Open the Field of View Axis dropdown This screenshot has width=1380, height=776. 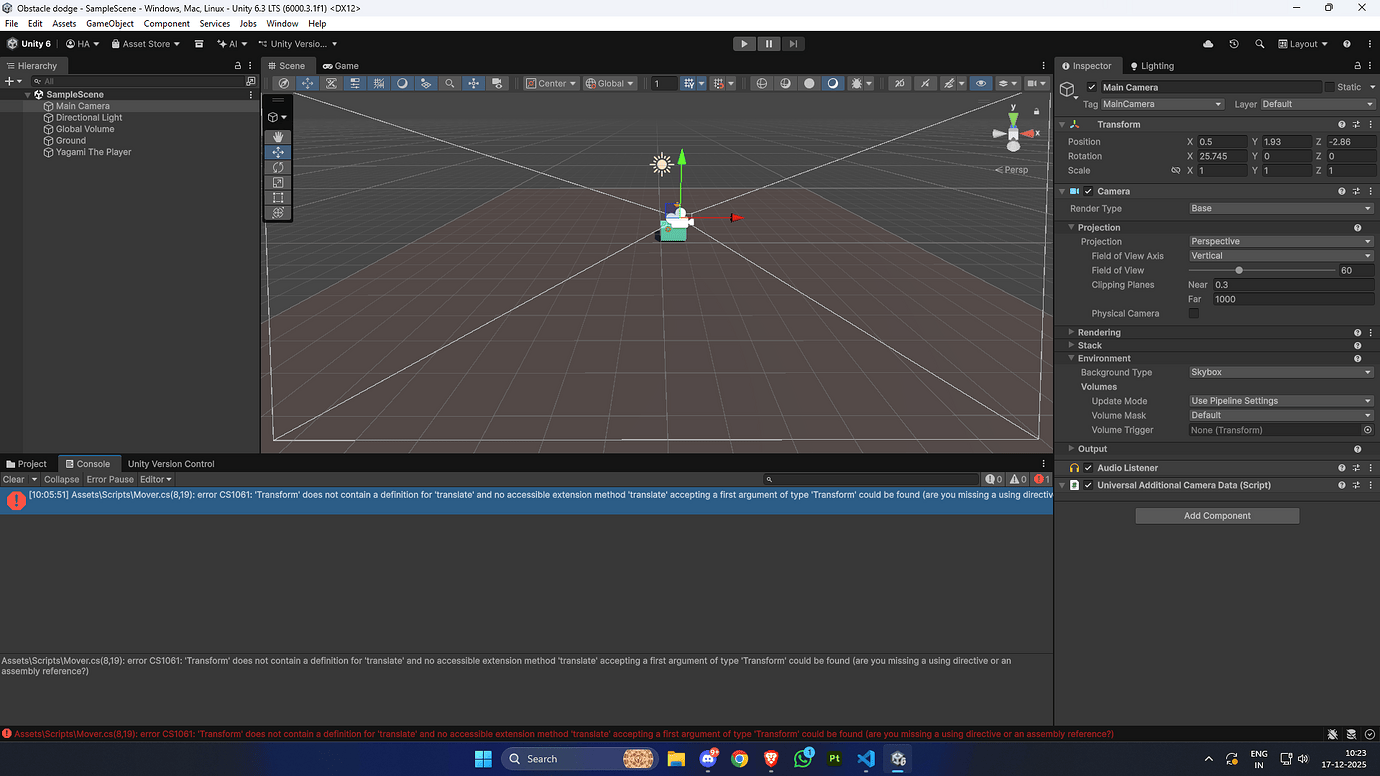[1281, 256]
